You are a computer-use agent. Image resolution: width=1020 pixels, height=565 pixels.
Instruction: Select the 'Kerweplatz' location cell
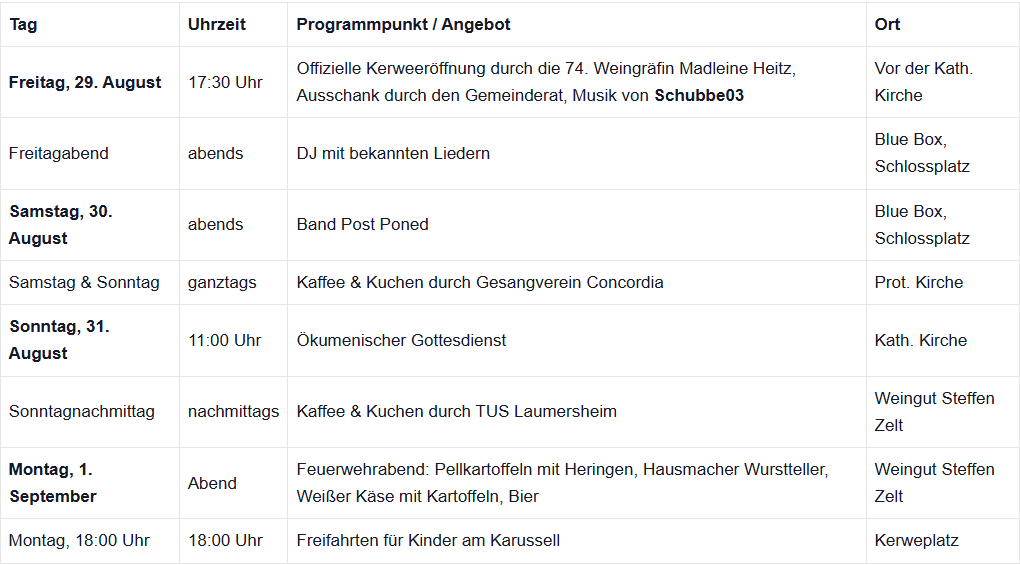(916, 540)
